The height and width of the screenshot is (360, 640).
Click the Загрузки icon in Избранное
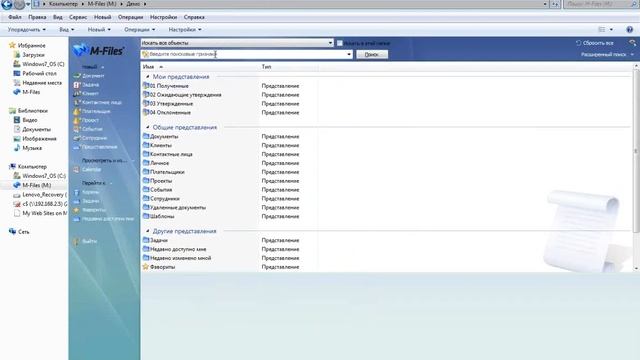(17, 55)
